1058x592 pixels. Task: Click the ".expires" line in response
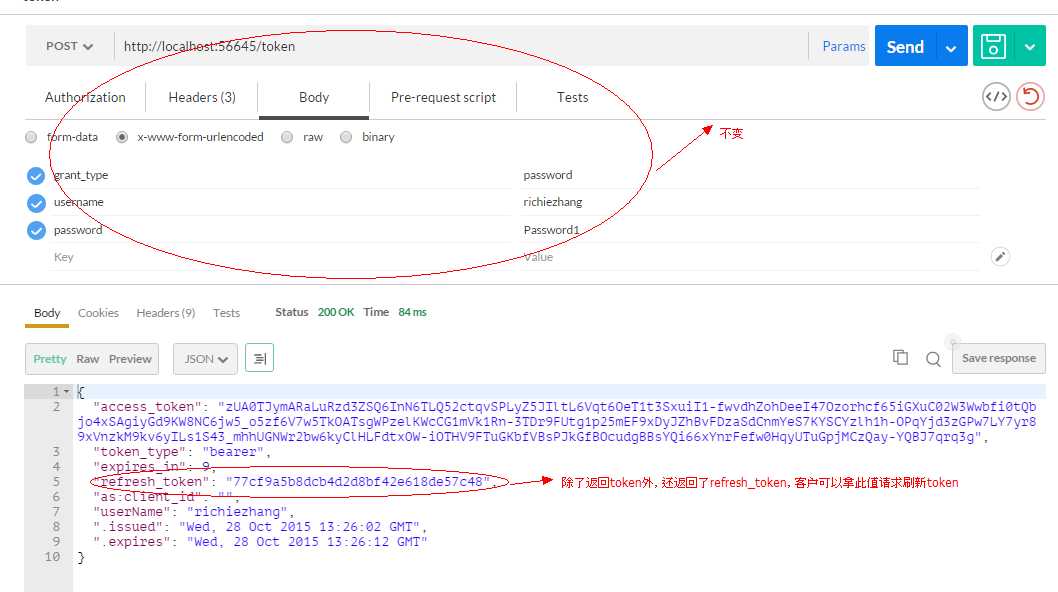click(x=260, y=542)
